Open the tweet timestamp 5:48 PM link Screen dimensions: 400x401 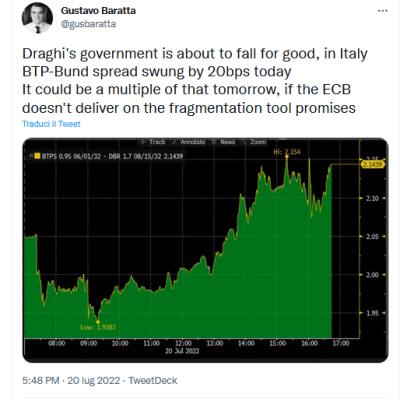[x=41, y=380]
